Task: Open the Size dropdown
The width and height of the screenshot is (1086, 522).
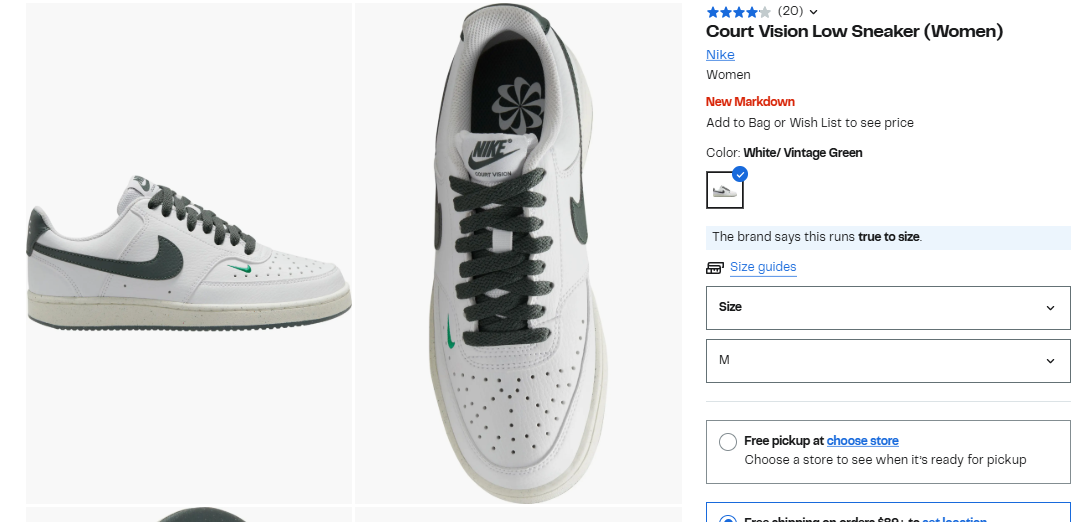Action: point(888,307)
